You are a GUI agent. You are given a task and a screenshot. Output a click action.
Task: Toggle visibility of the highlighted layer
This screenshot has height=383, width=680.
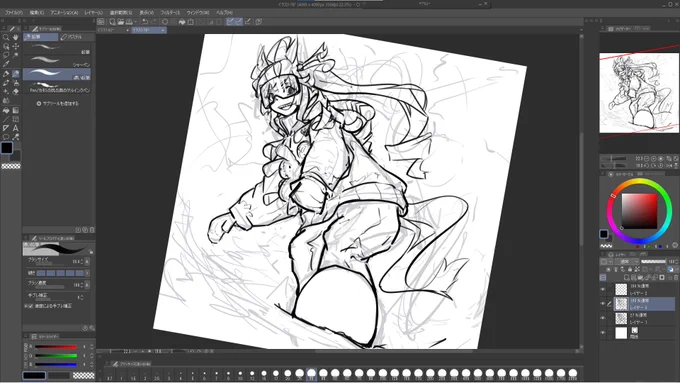(x=603, y=304)
